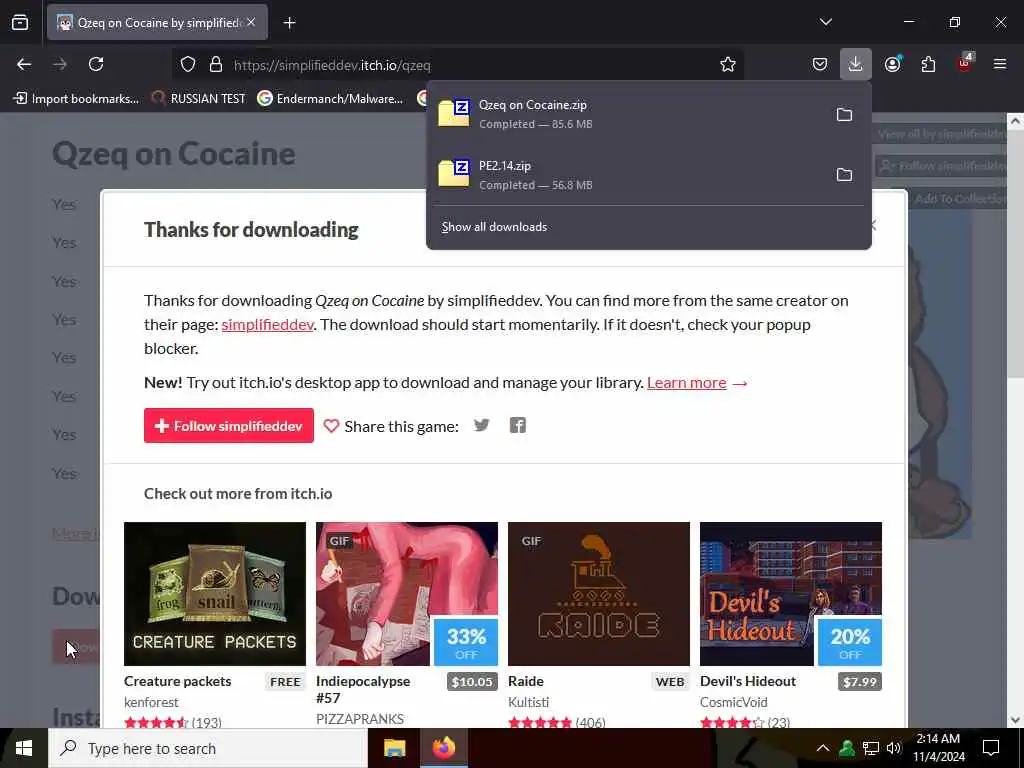View site security padlock info

(216, 64)
